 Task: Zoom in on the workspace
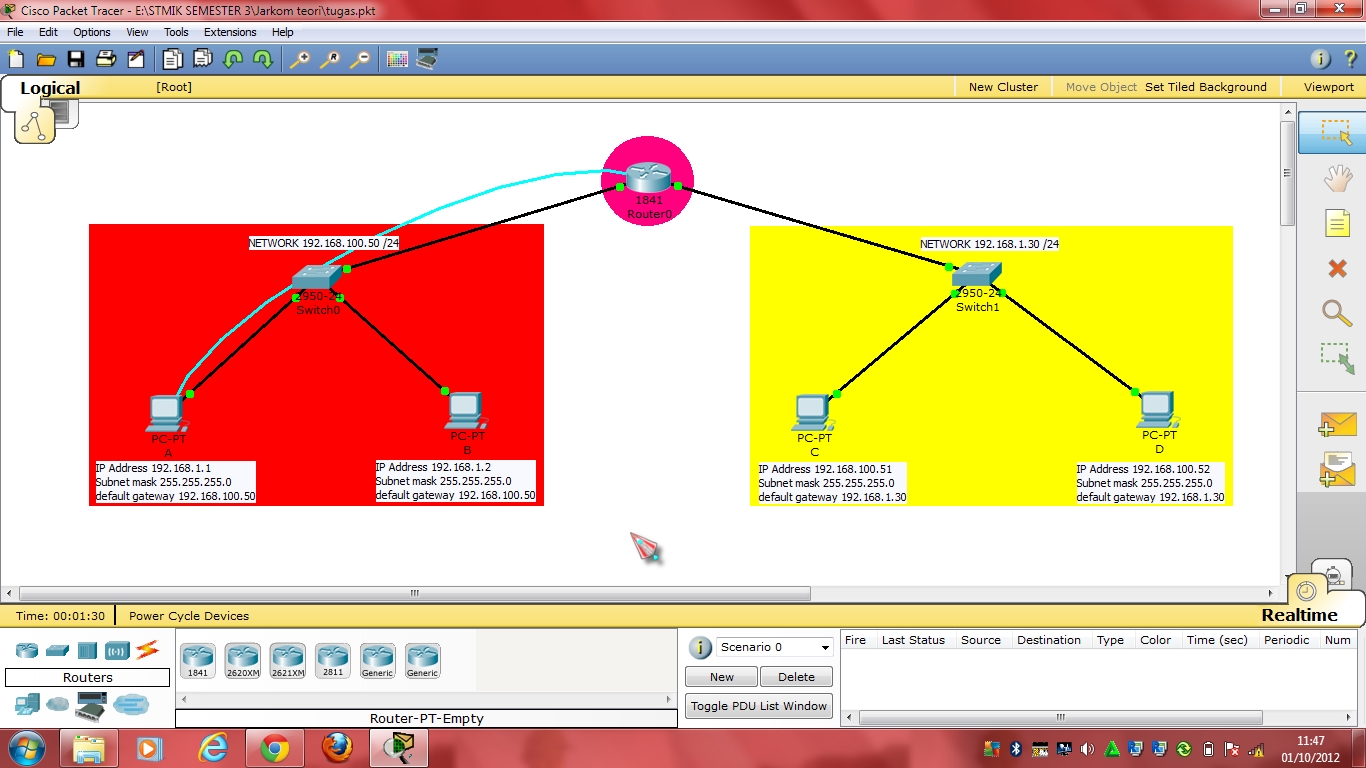tap(300, 59)
